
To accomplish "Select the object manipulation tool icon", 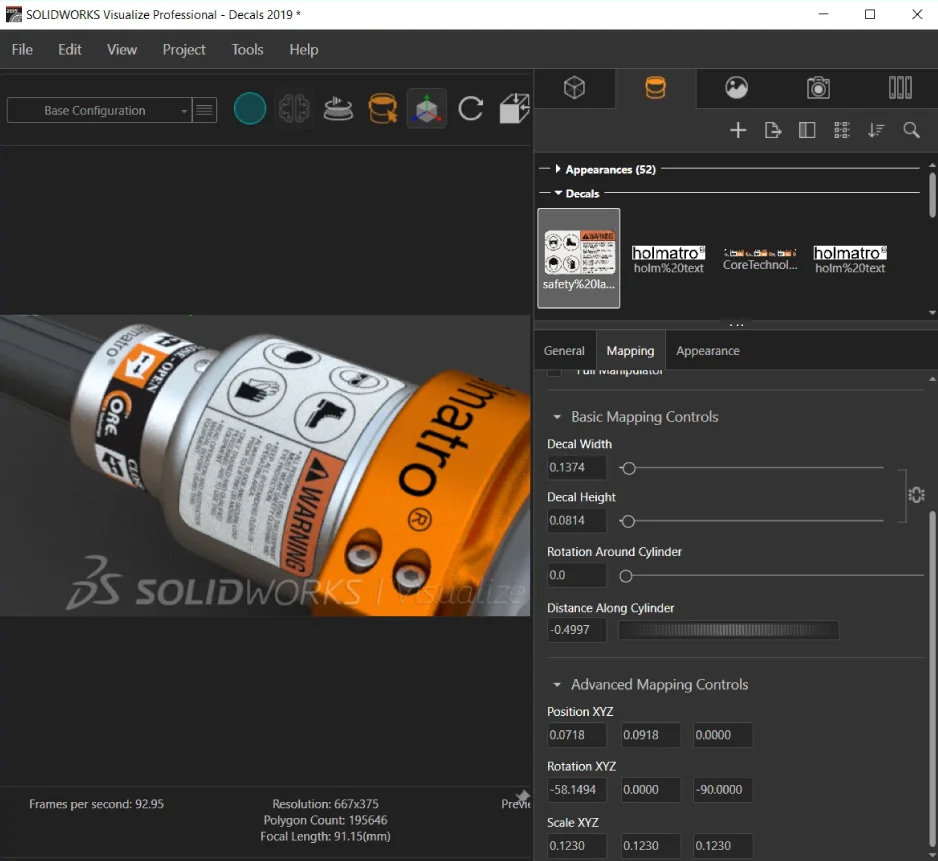I will click(x=427, y=109).
